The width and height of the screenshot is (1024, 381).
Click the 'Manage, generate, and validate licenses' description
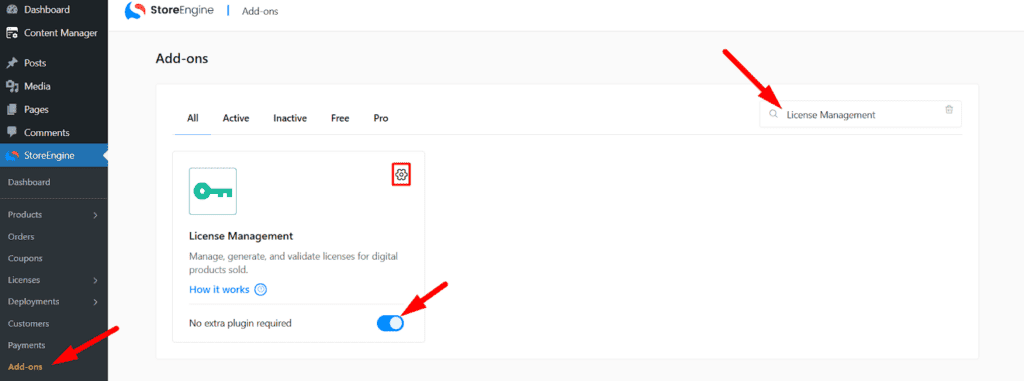coord(293,263)
